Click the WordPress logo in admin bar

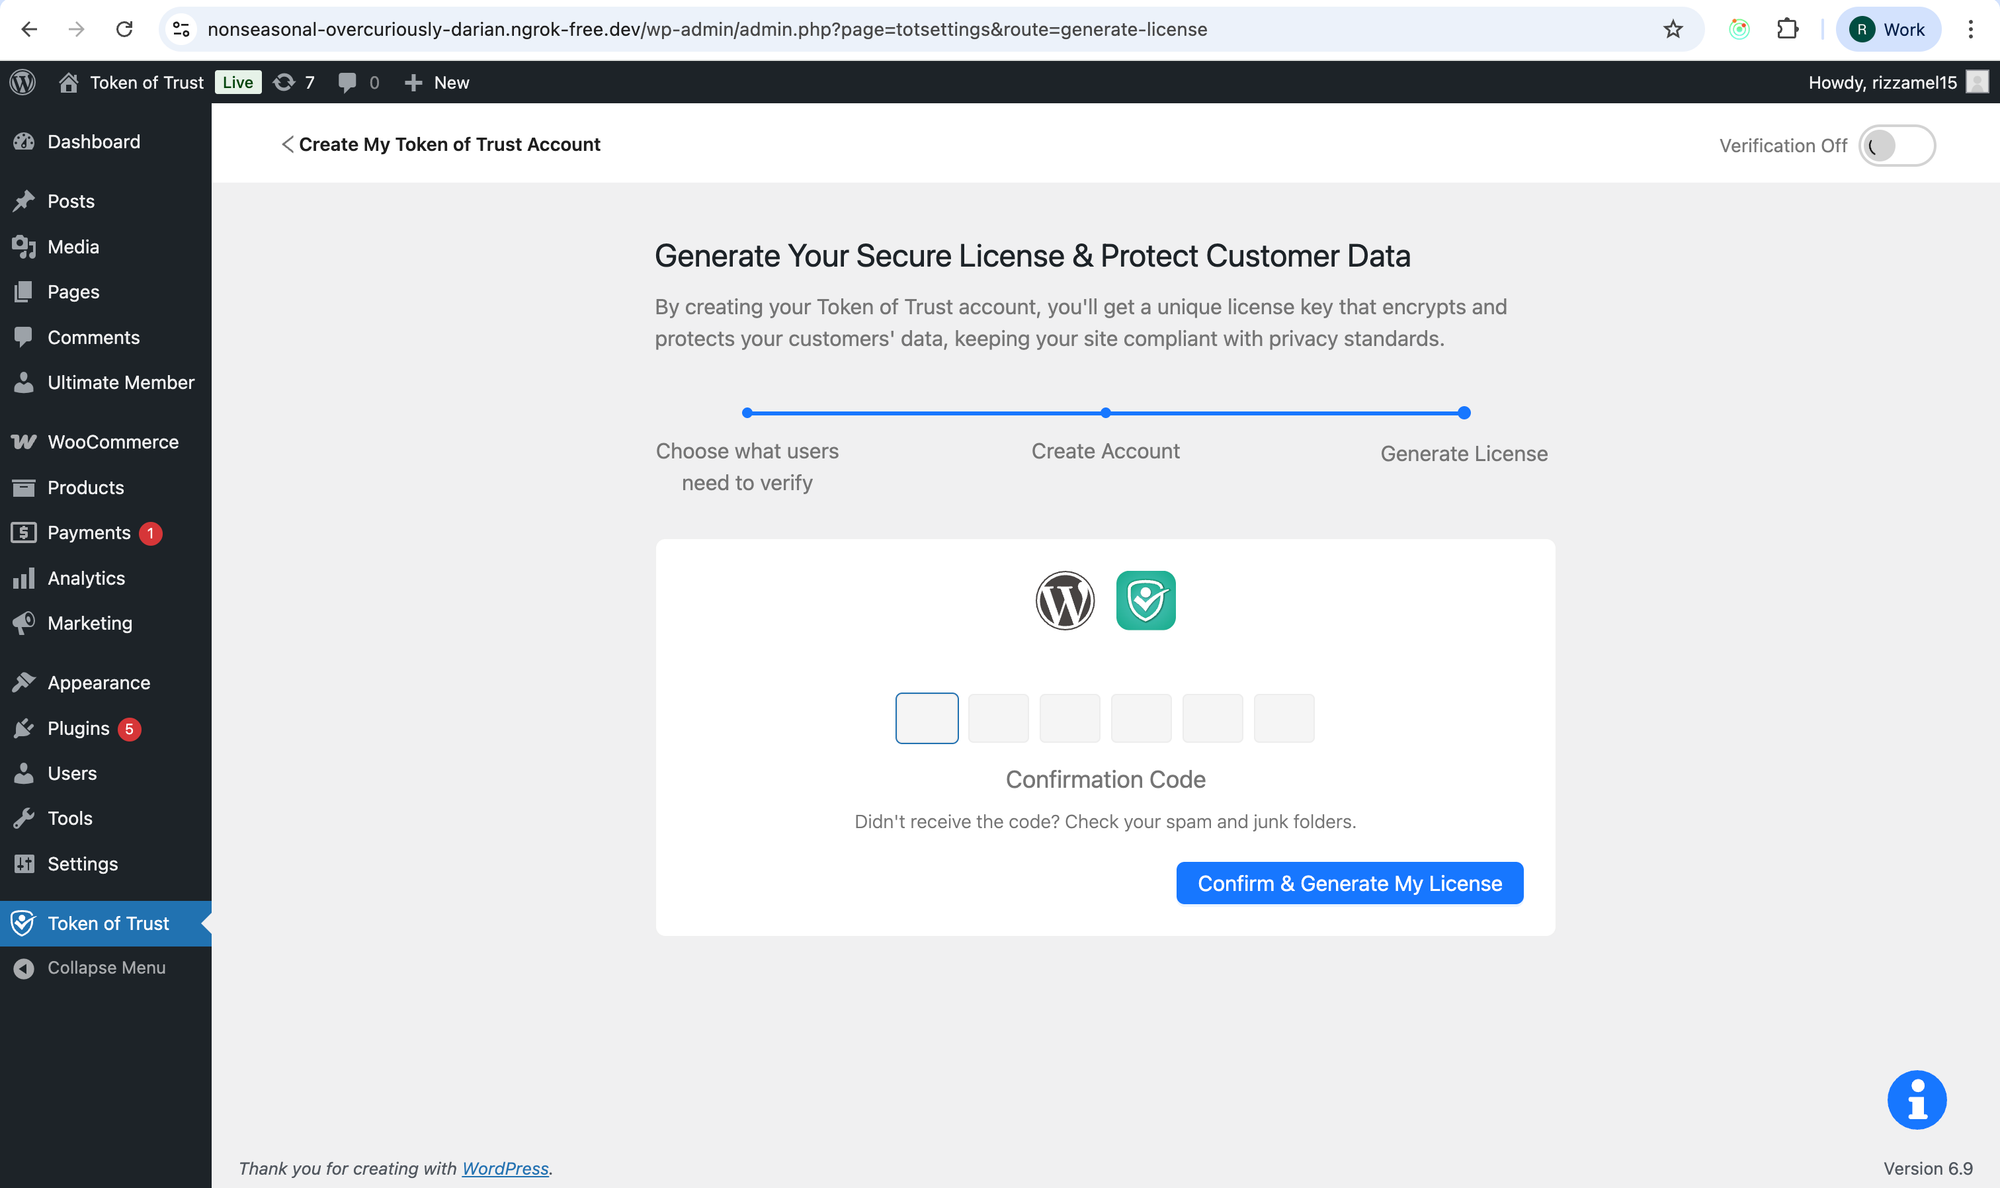[x=23, y=82]
